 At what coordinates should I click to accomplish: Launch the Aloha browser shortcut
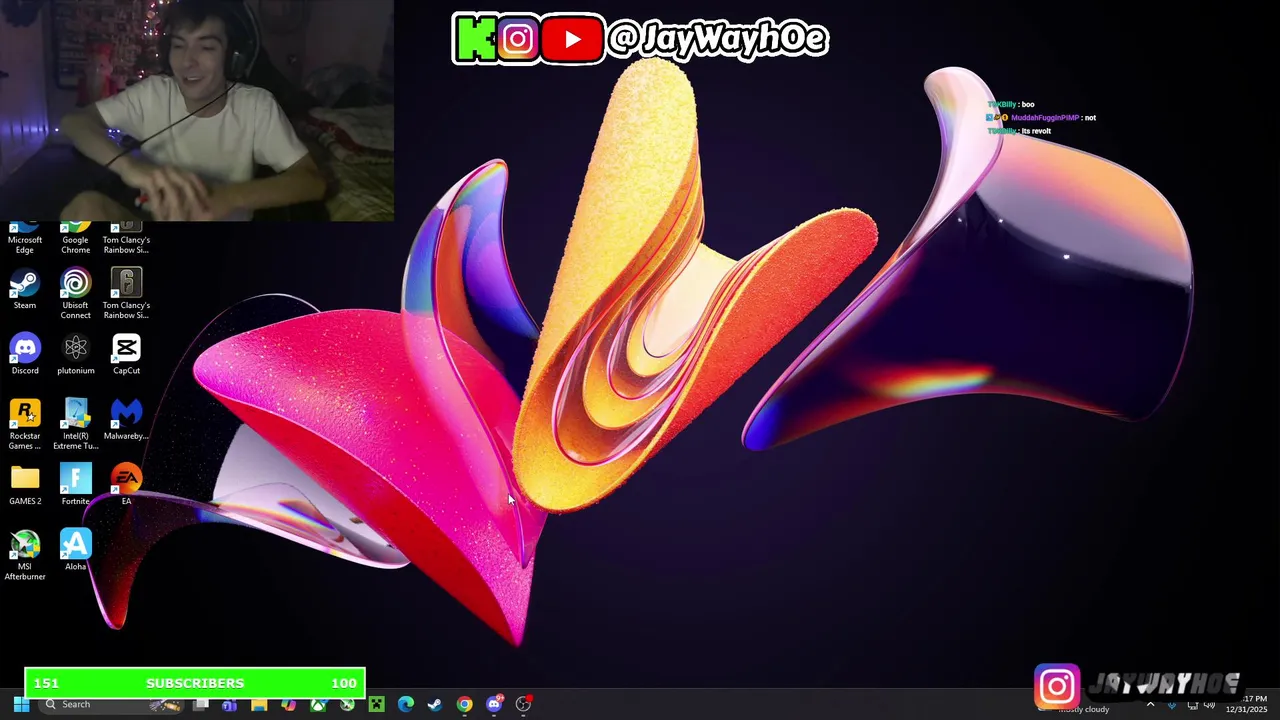coord(75,551)
